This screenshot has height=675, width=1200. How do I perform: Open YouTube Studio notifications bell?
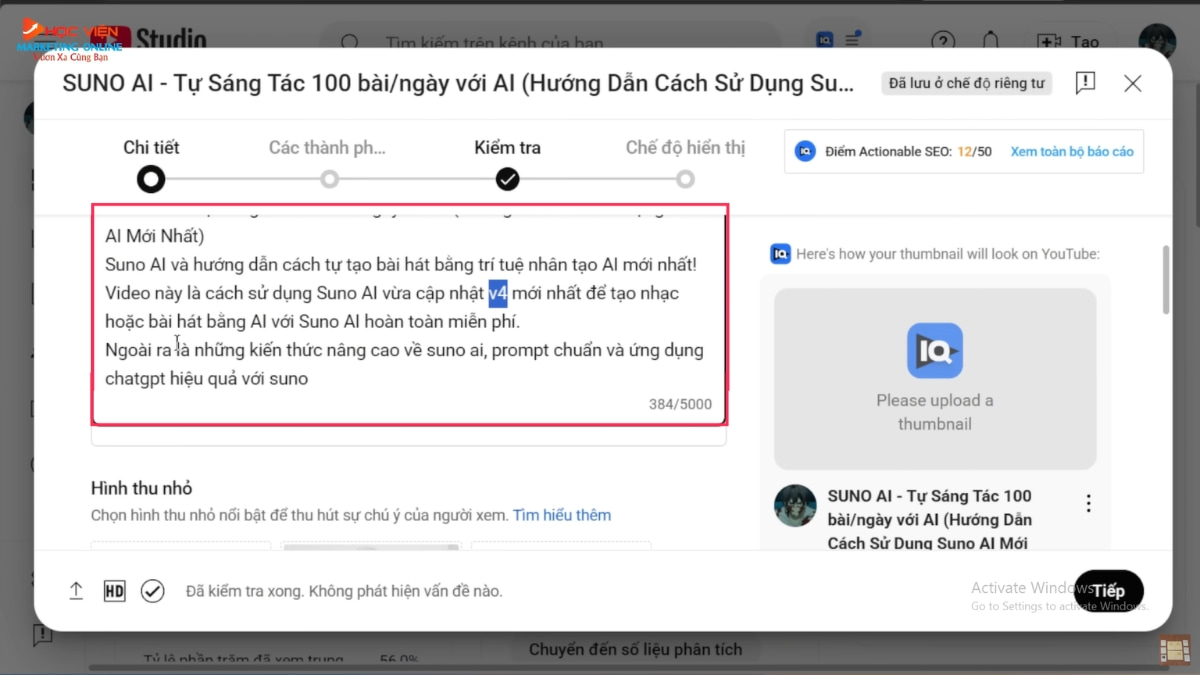click(990, 42)
